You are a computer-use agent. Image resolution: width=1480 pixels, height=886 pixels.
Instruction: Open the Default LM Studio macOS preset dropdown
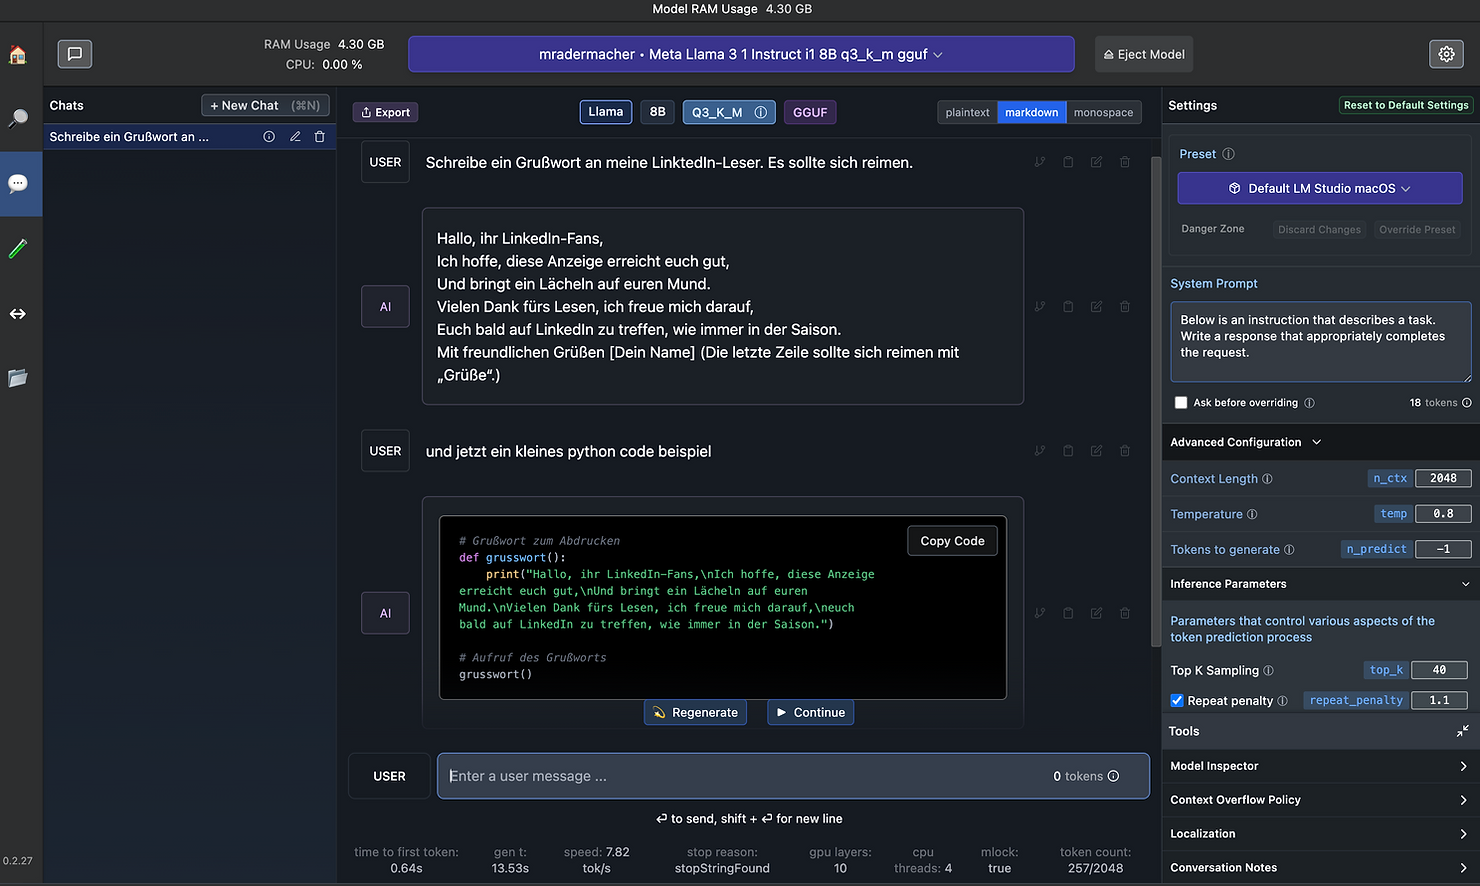click(1319, 188)
